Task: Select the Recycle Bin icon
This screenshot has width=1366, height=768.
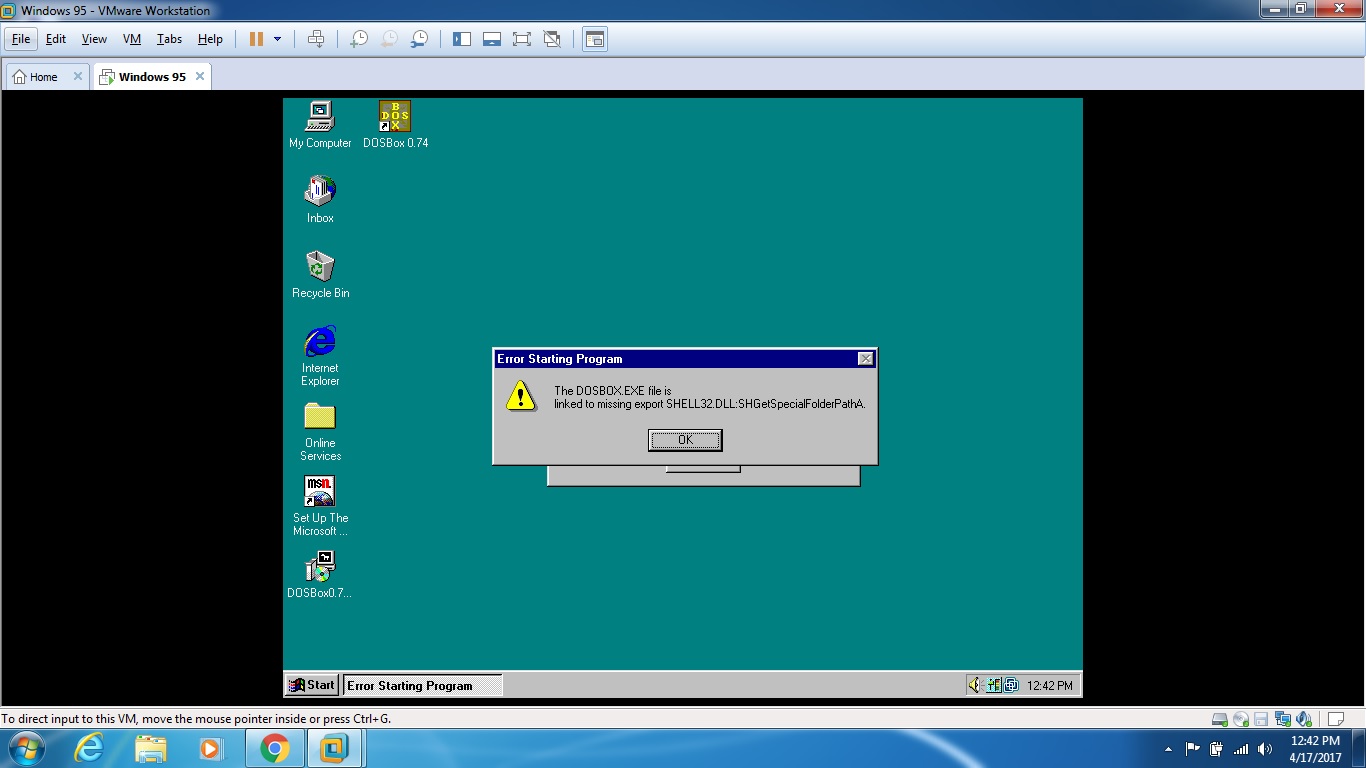Action: pos(320,275)
